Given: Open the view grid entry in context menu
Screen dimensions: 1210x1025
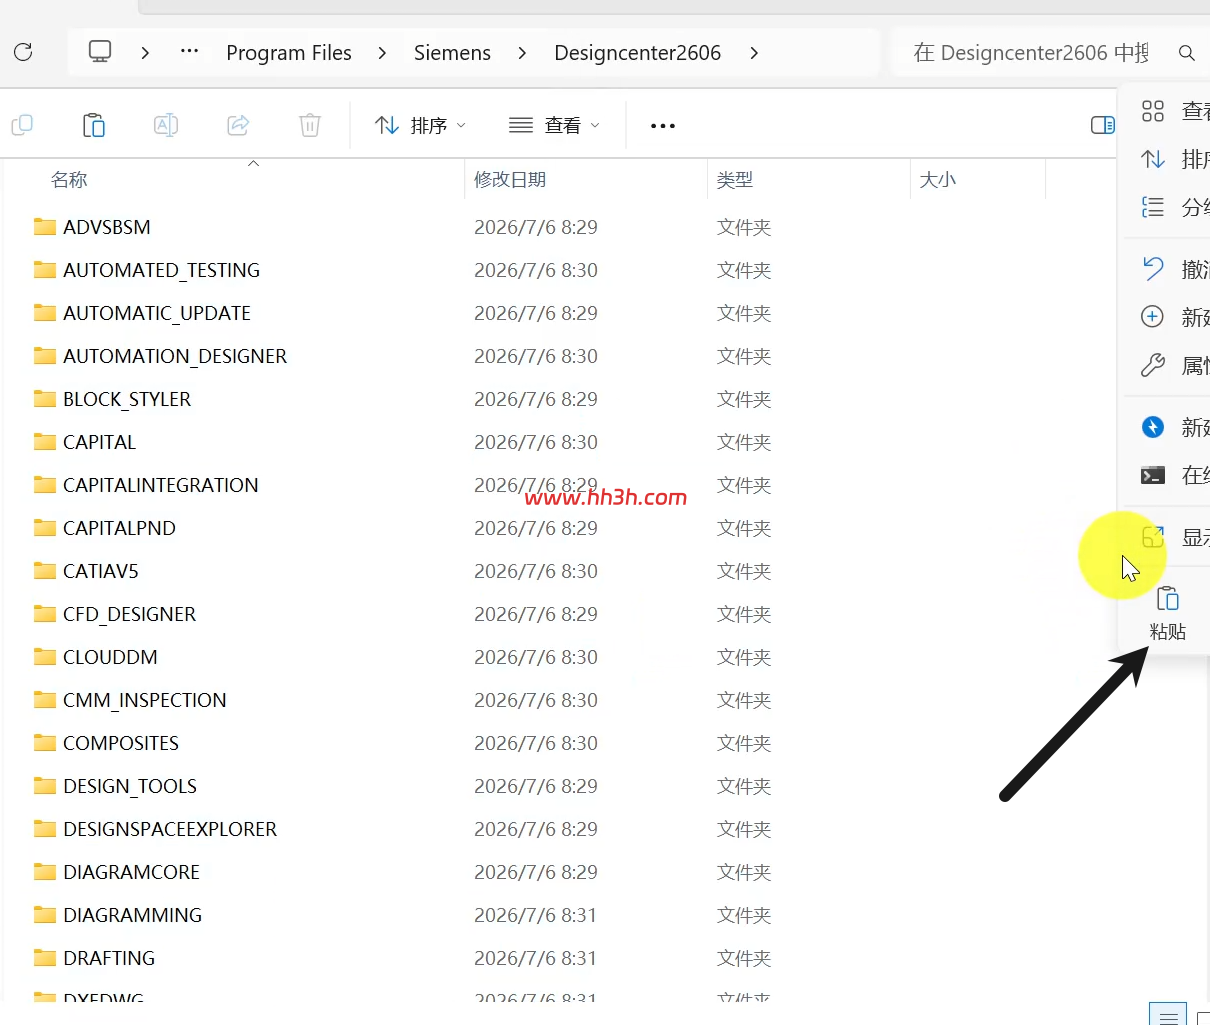Looking at the screenshot, I should pos(1173,111).
